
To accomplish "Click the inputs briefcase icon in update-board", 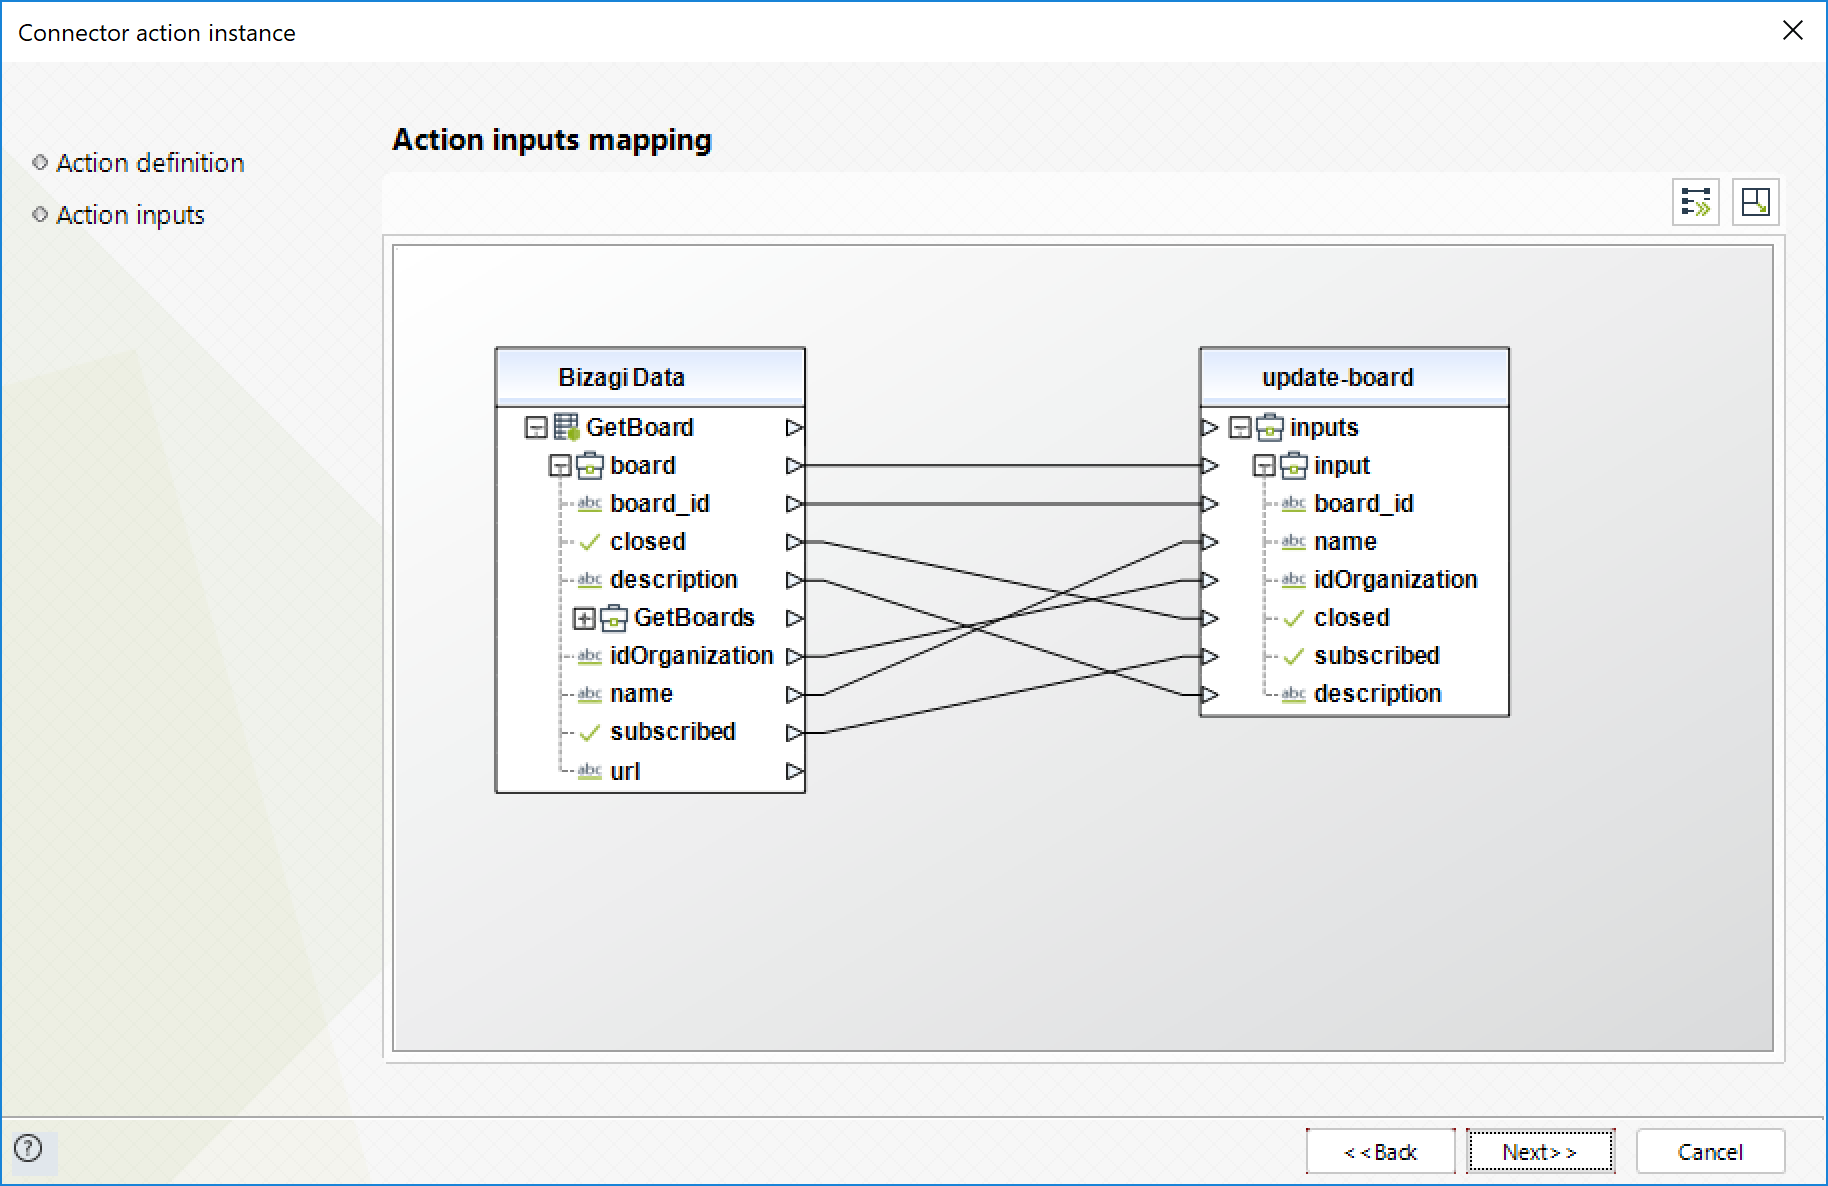I will pos(1270,427).
